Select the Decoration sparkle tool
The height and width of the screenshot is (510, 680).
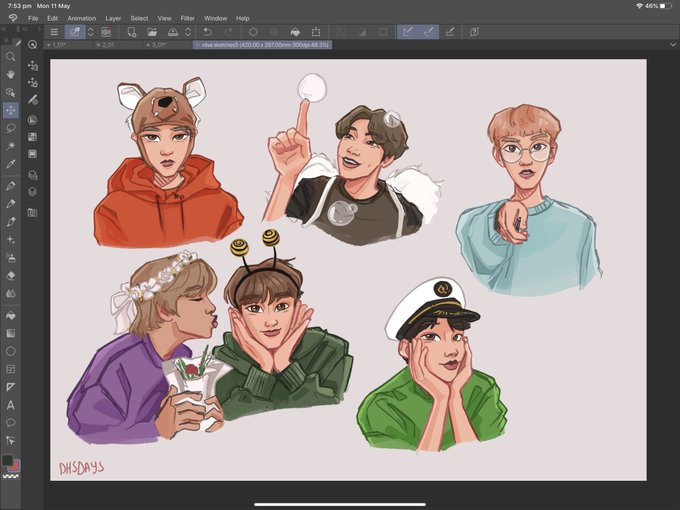(10, 239)
